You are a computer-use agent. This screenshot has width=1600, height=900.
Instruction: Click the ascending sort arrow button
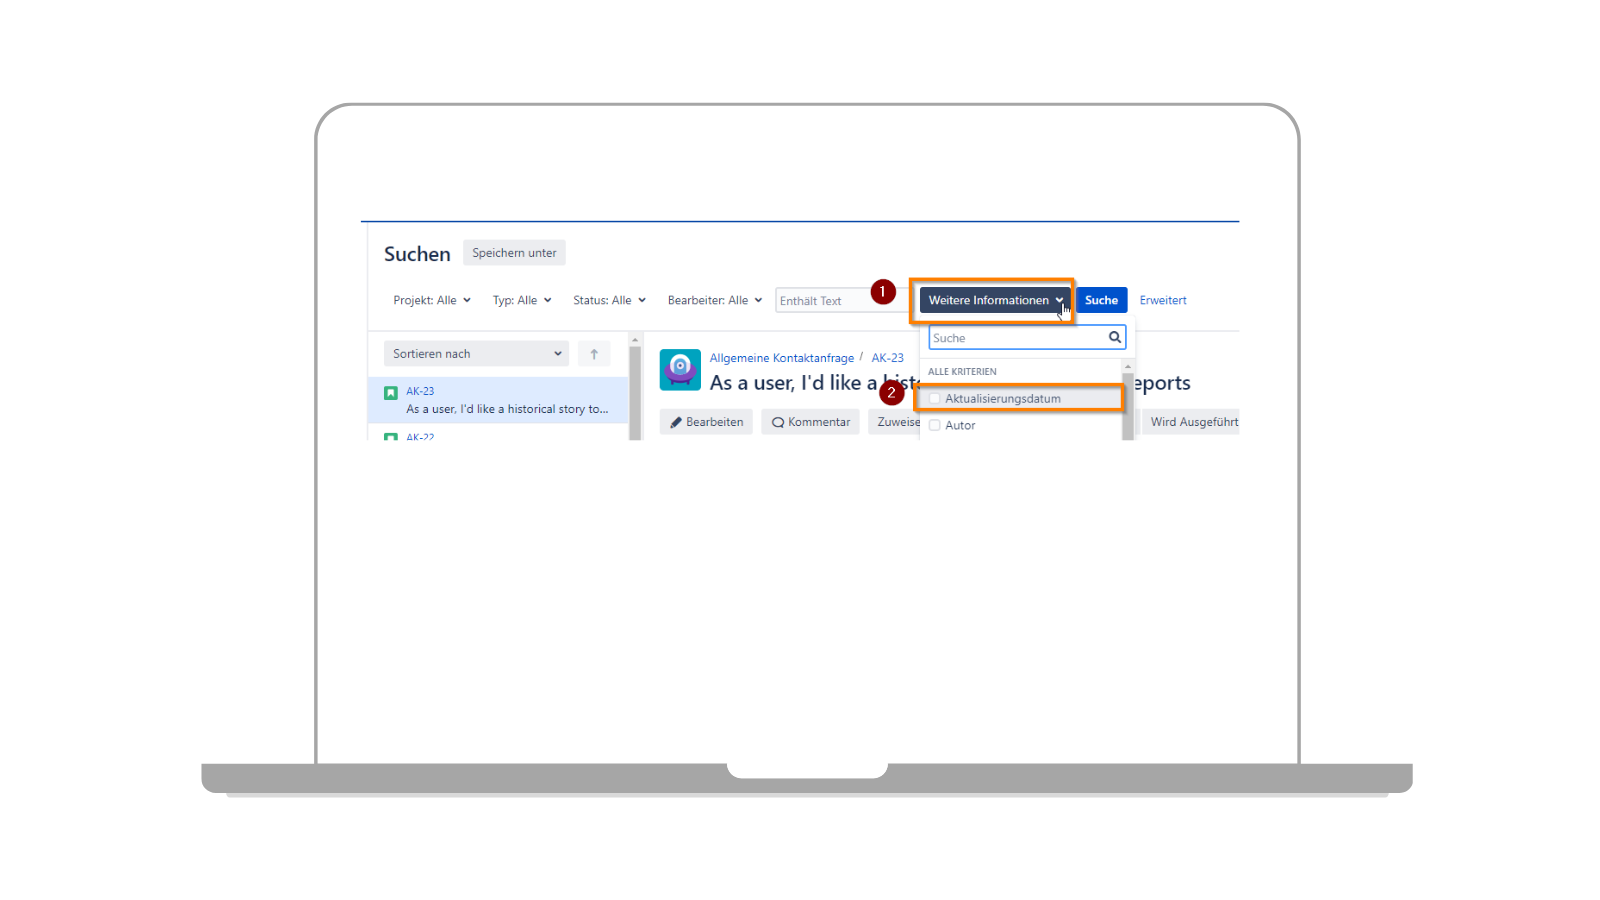[594, 354]
